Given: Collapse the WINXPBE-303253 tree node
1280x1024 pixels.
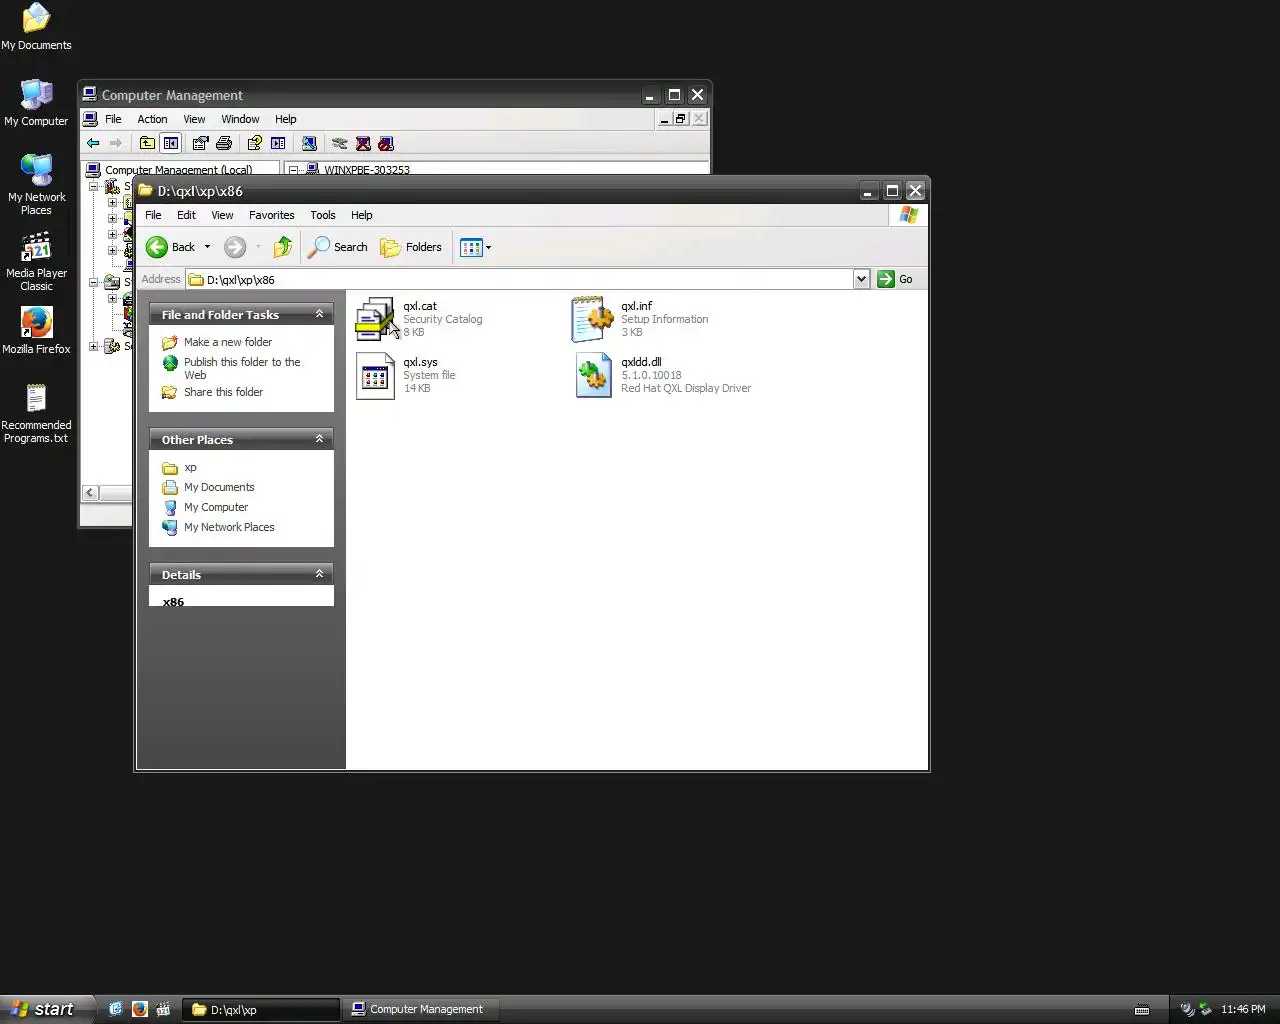Looking at the screenshot, I should [294, 170].
